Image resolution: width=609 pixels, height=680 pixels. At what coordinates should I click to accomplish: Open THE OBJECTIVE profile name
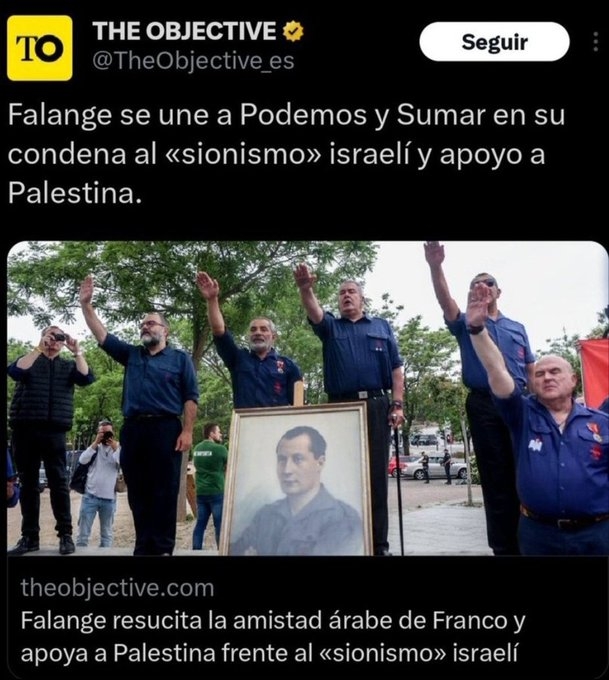point(184,31)
